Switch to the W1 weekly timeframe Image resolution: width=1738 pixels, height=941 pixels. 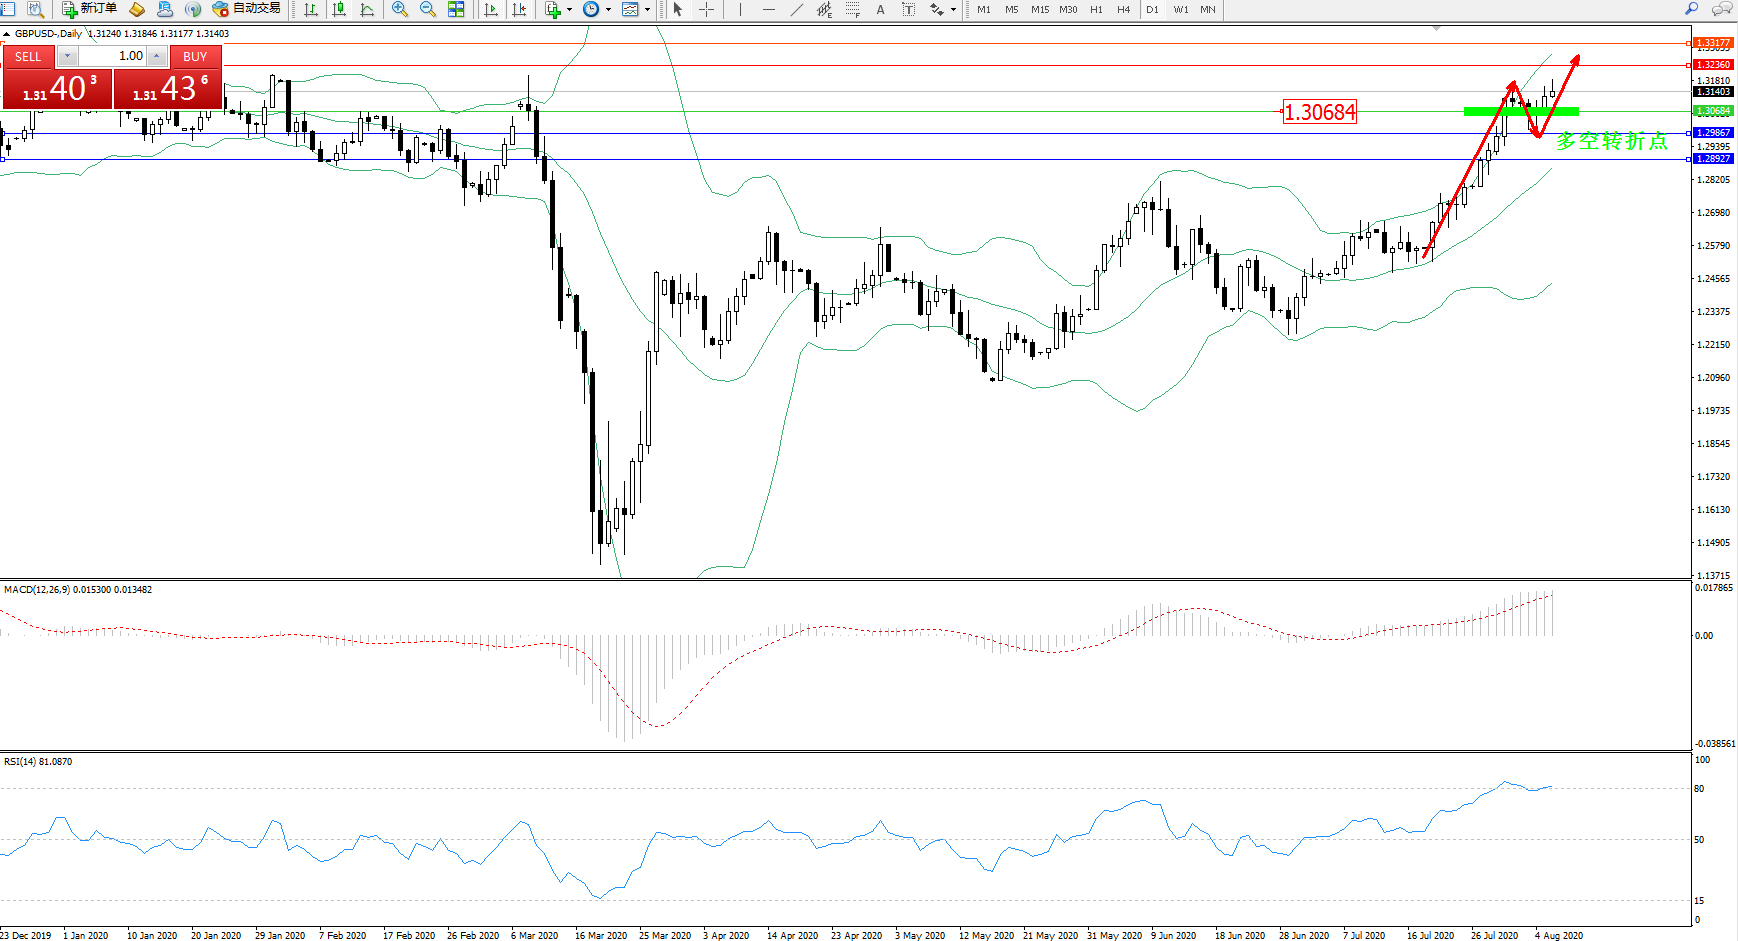tap(1181, 9)
